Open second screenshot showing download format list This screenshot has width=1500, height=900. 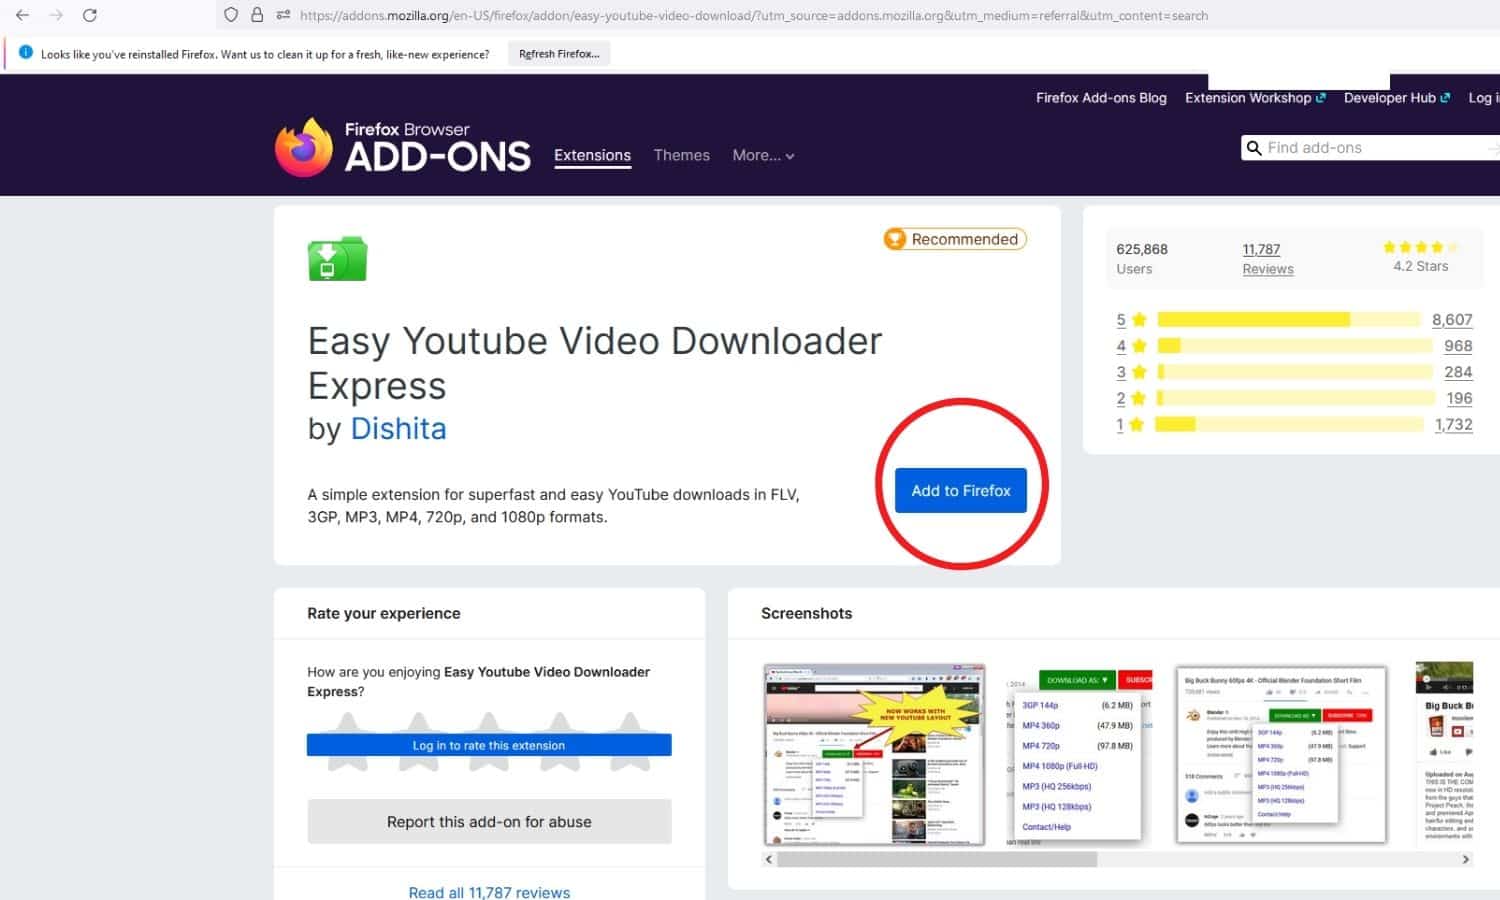[1080, 755]
